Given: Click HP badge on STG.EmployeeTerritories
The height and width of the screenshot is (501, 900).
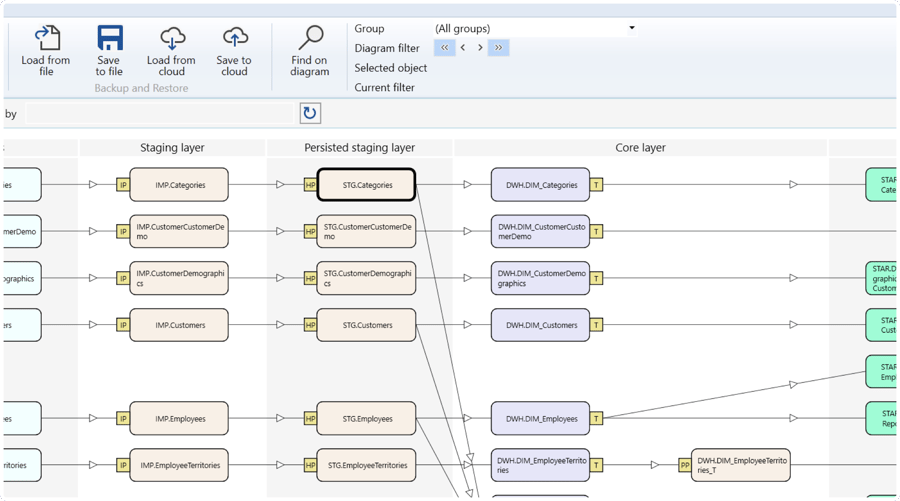Looking at the screenshot, I should (x=310, y=465).
